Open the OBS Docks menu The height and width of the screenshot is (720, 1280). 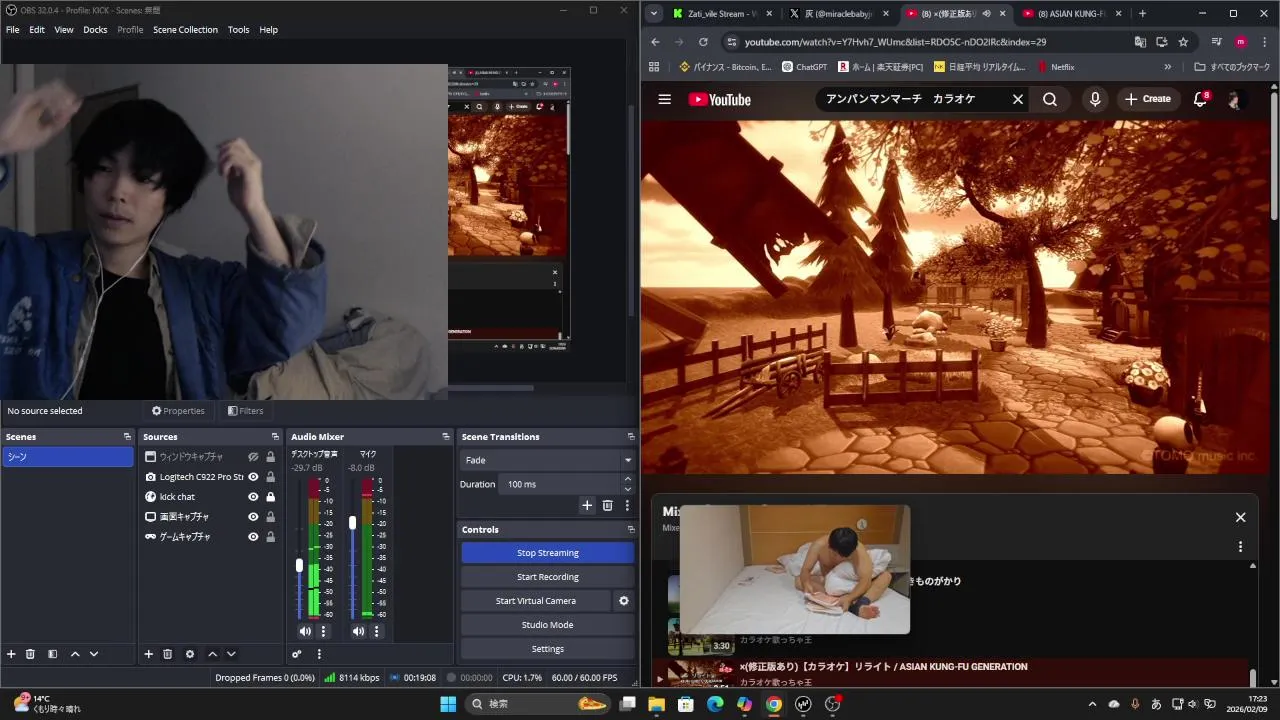point(95,30)
